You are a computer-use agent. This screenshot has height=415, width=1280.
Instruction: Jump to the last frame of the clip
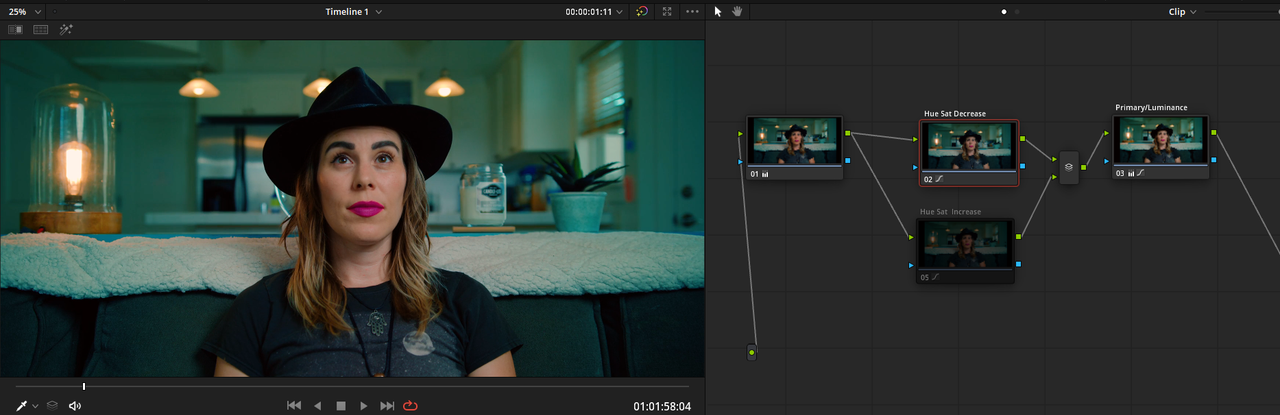pos(387,405)
